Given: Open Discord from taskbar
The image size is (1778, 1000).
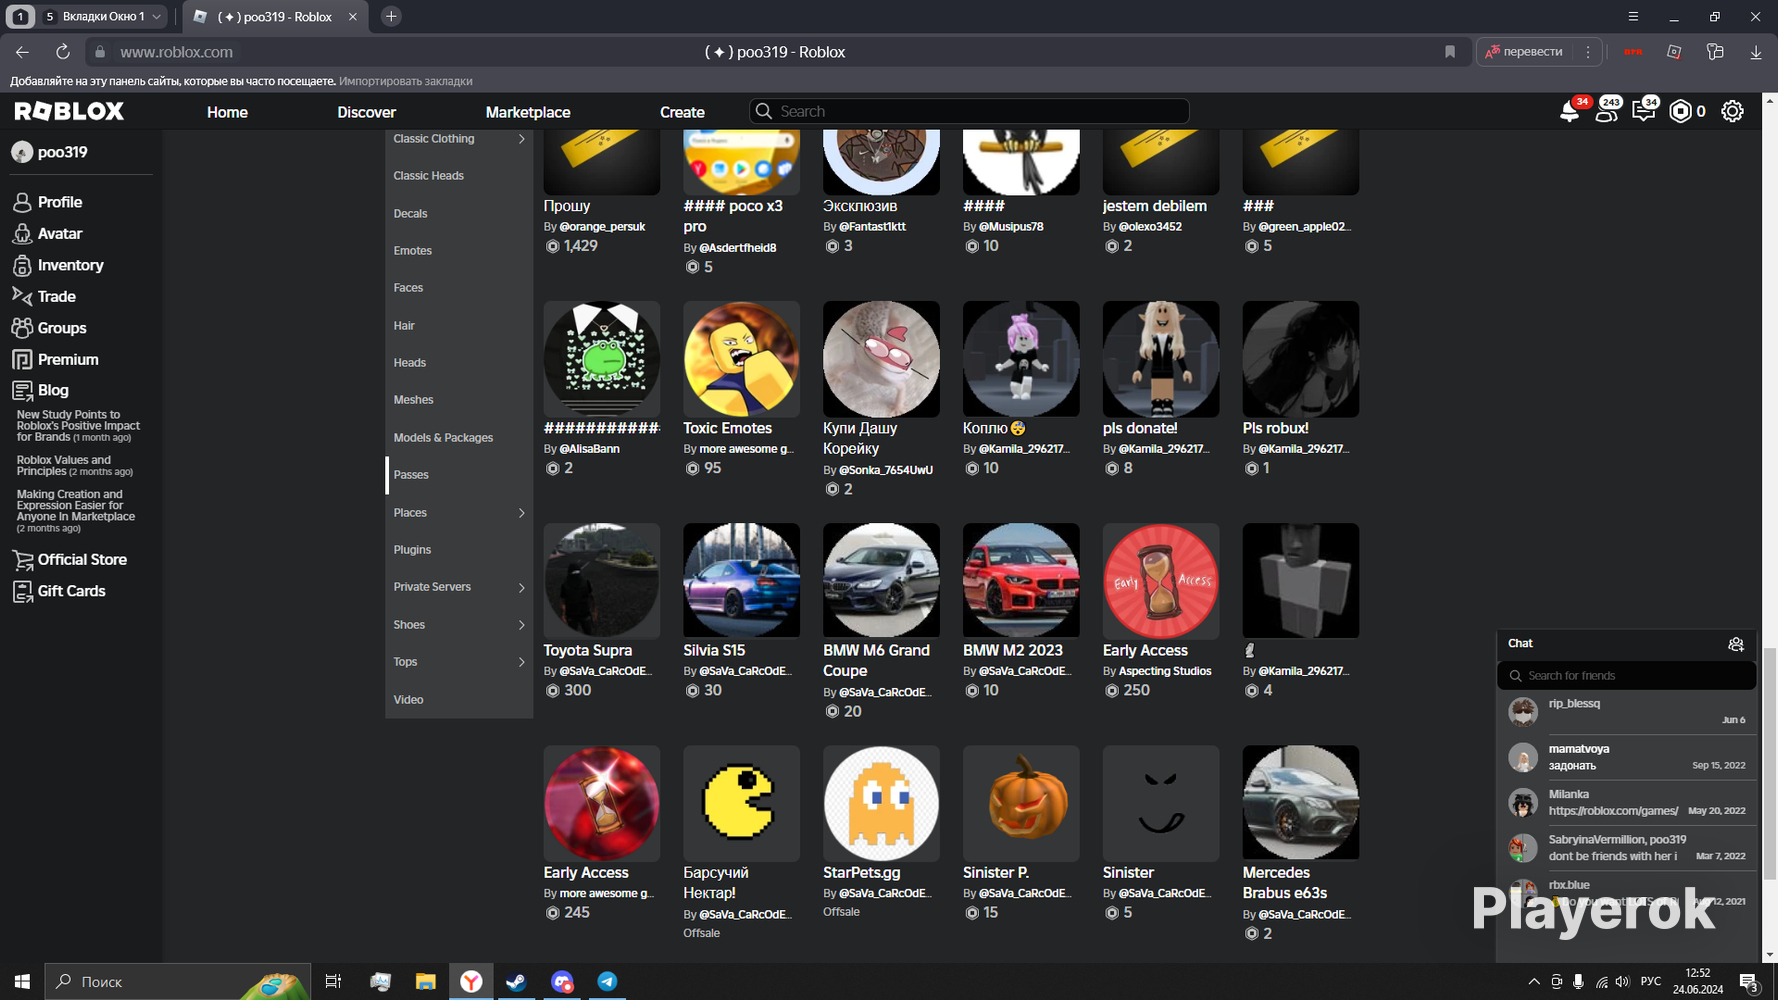Looking at the screenshot, I should pos(562,982).
